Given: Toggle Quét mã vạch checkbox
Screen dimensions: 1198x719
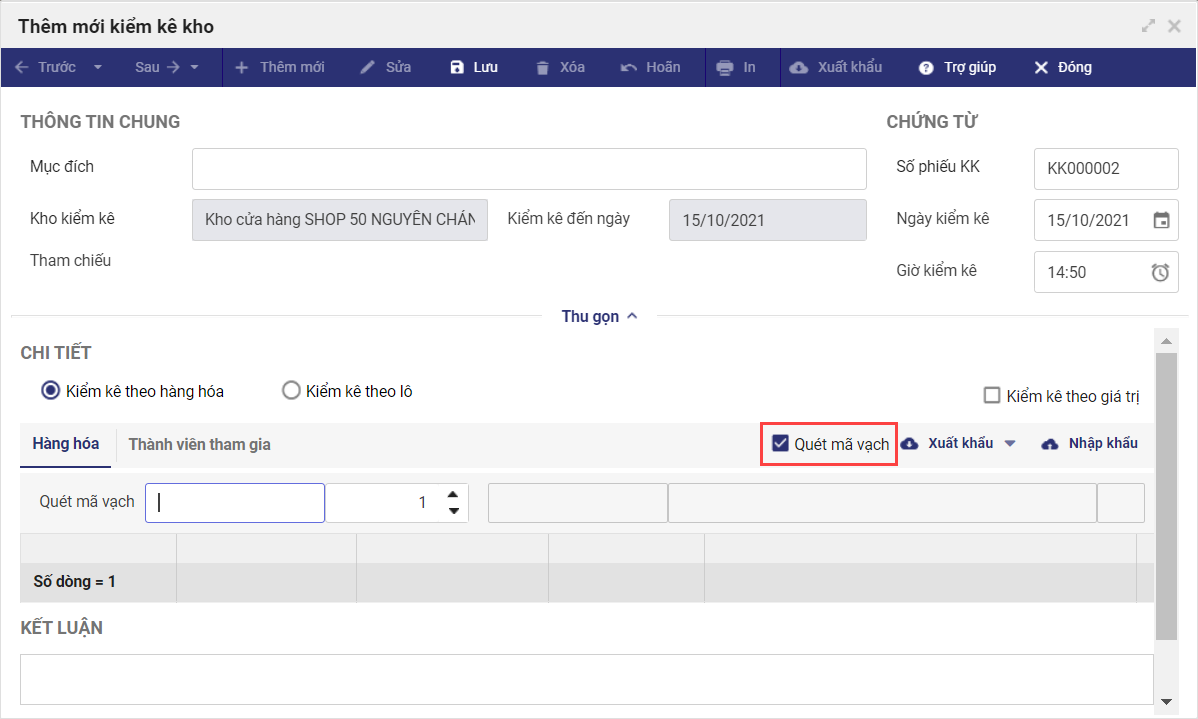Looking at the screenshot, I should [x=780, y=443].
